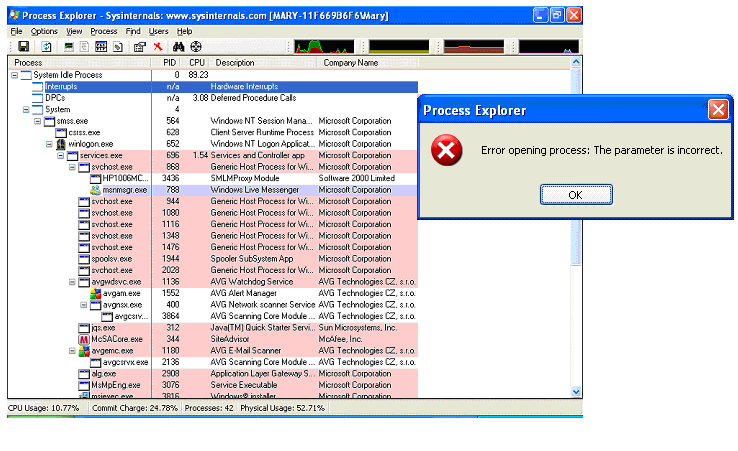Screen dimensions: 738x451
Task: Collapse the System Idle Process tree node
Action: click(x=15, y=75)
